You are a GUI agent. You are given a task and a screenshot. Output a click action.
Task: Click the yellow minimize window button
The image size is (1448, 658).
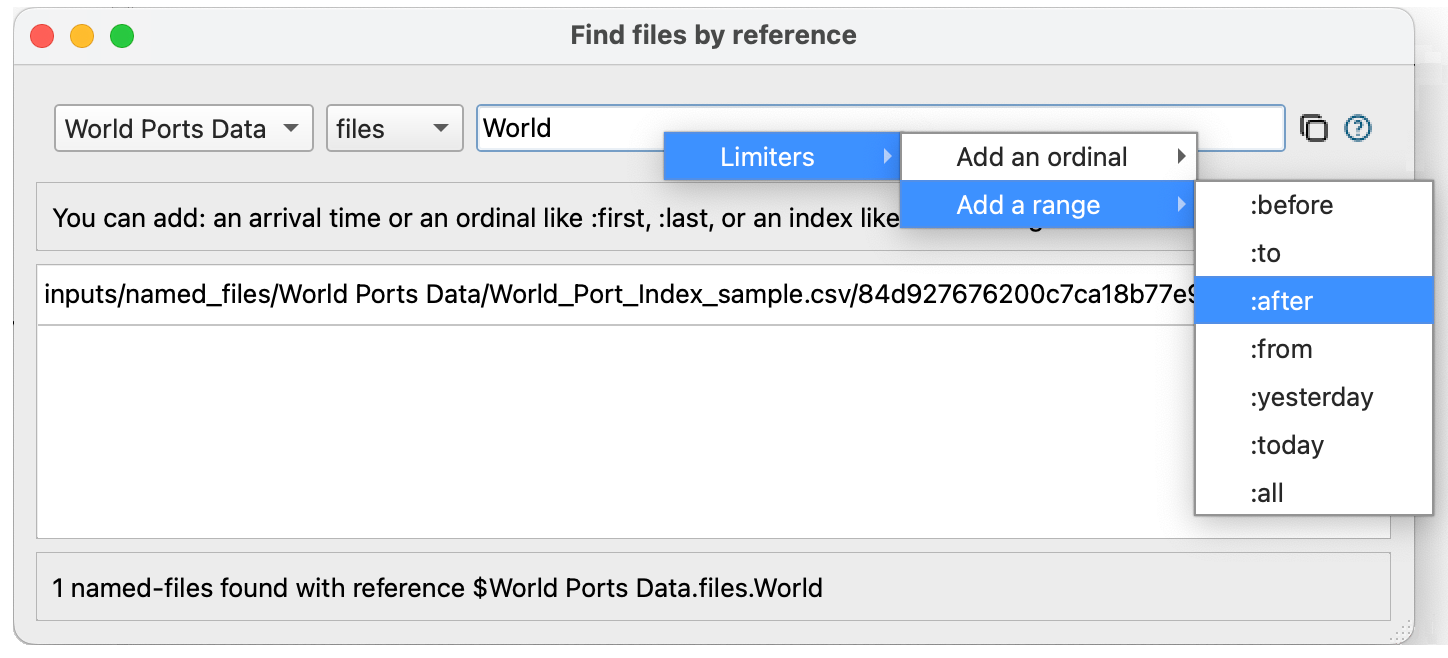[82, 37]
